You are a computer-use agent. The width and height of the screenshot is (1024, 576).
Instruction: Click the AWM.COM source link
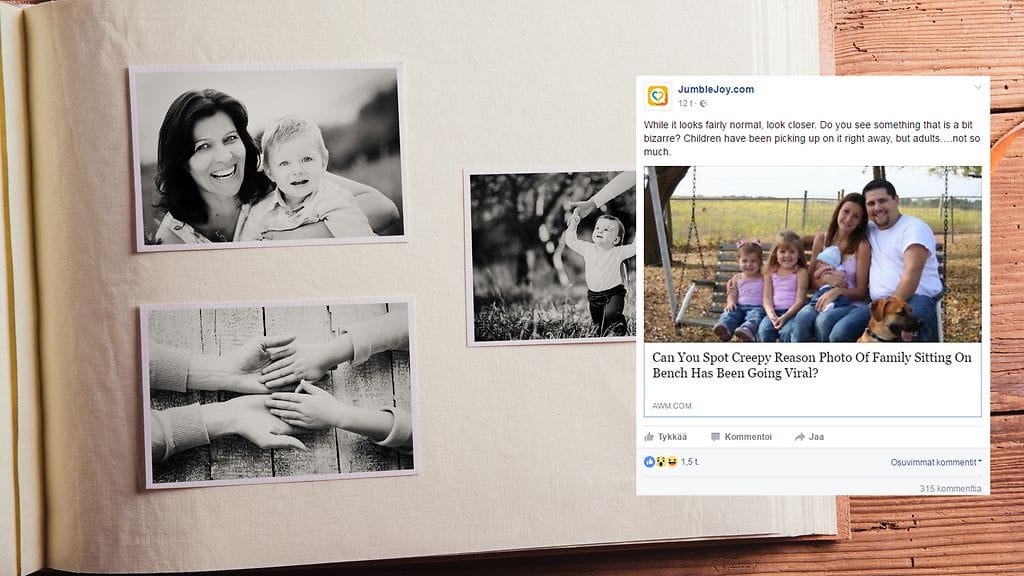671,406
